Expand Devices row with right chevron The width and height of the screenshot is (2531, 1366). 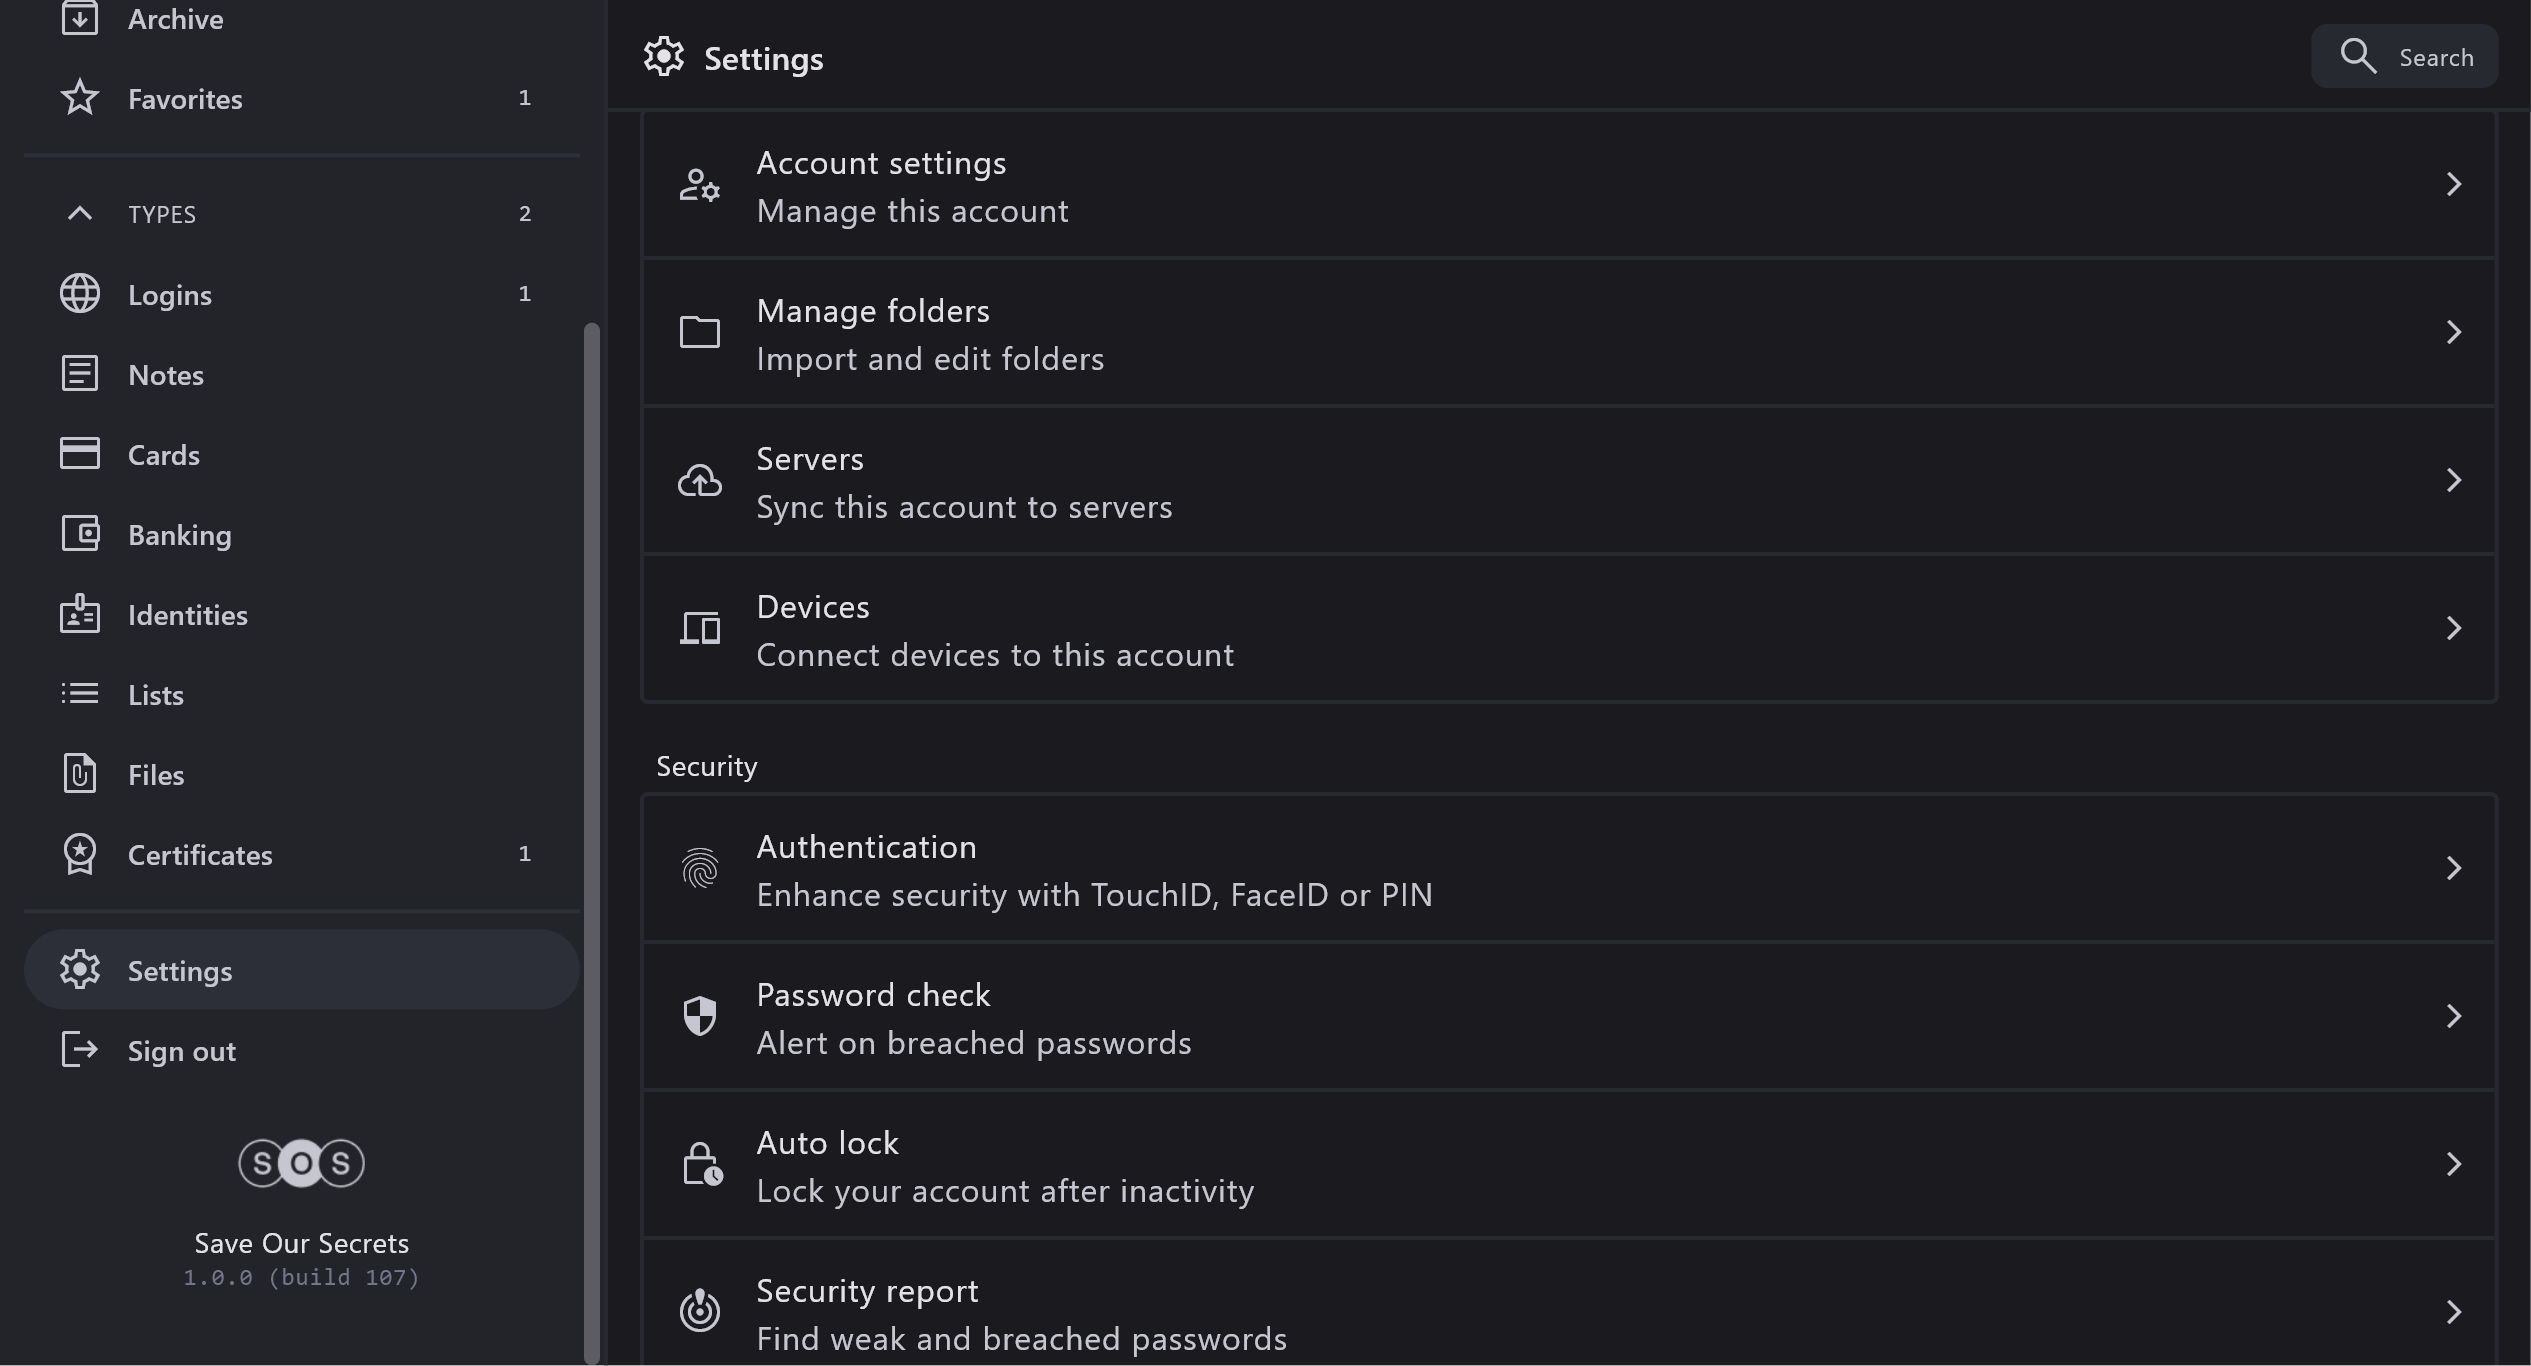tap(2453, 628)
